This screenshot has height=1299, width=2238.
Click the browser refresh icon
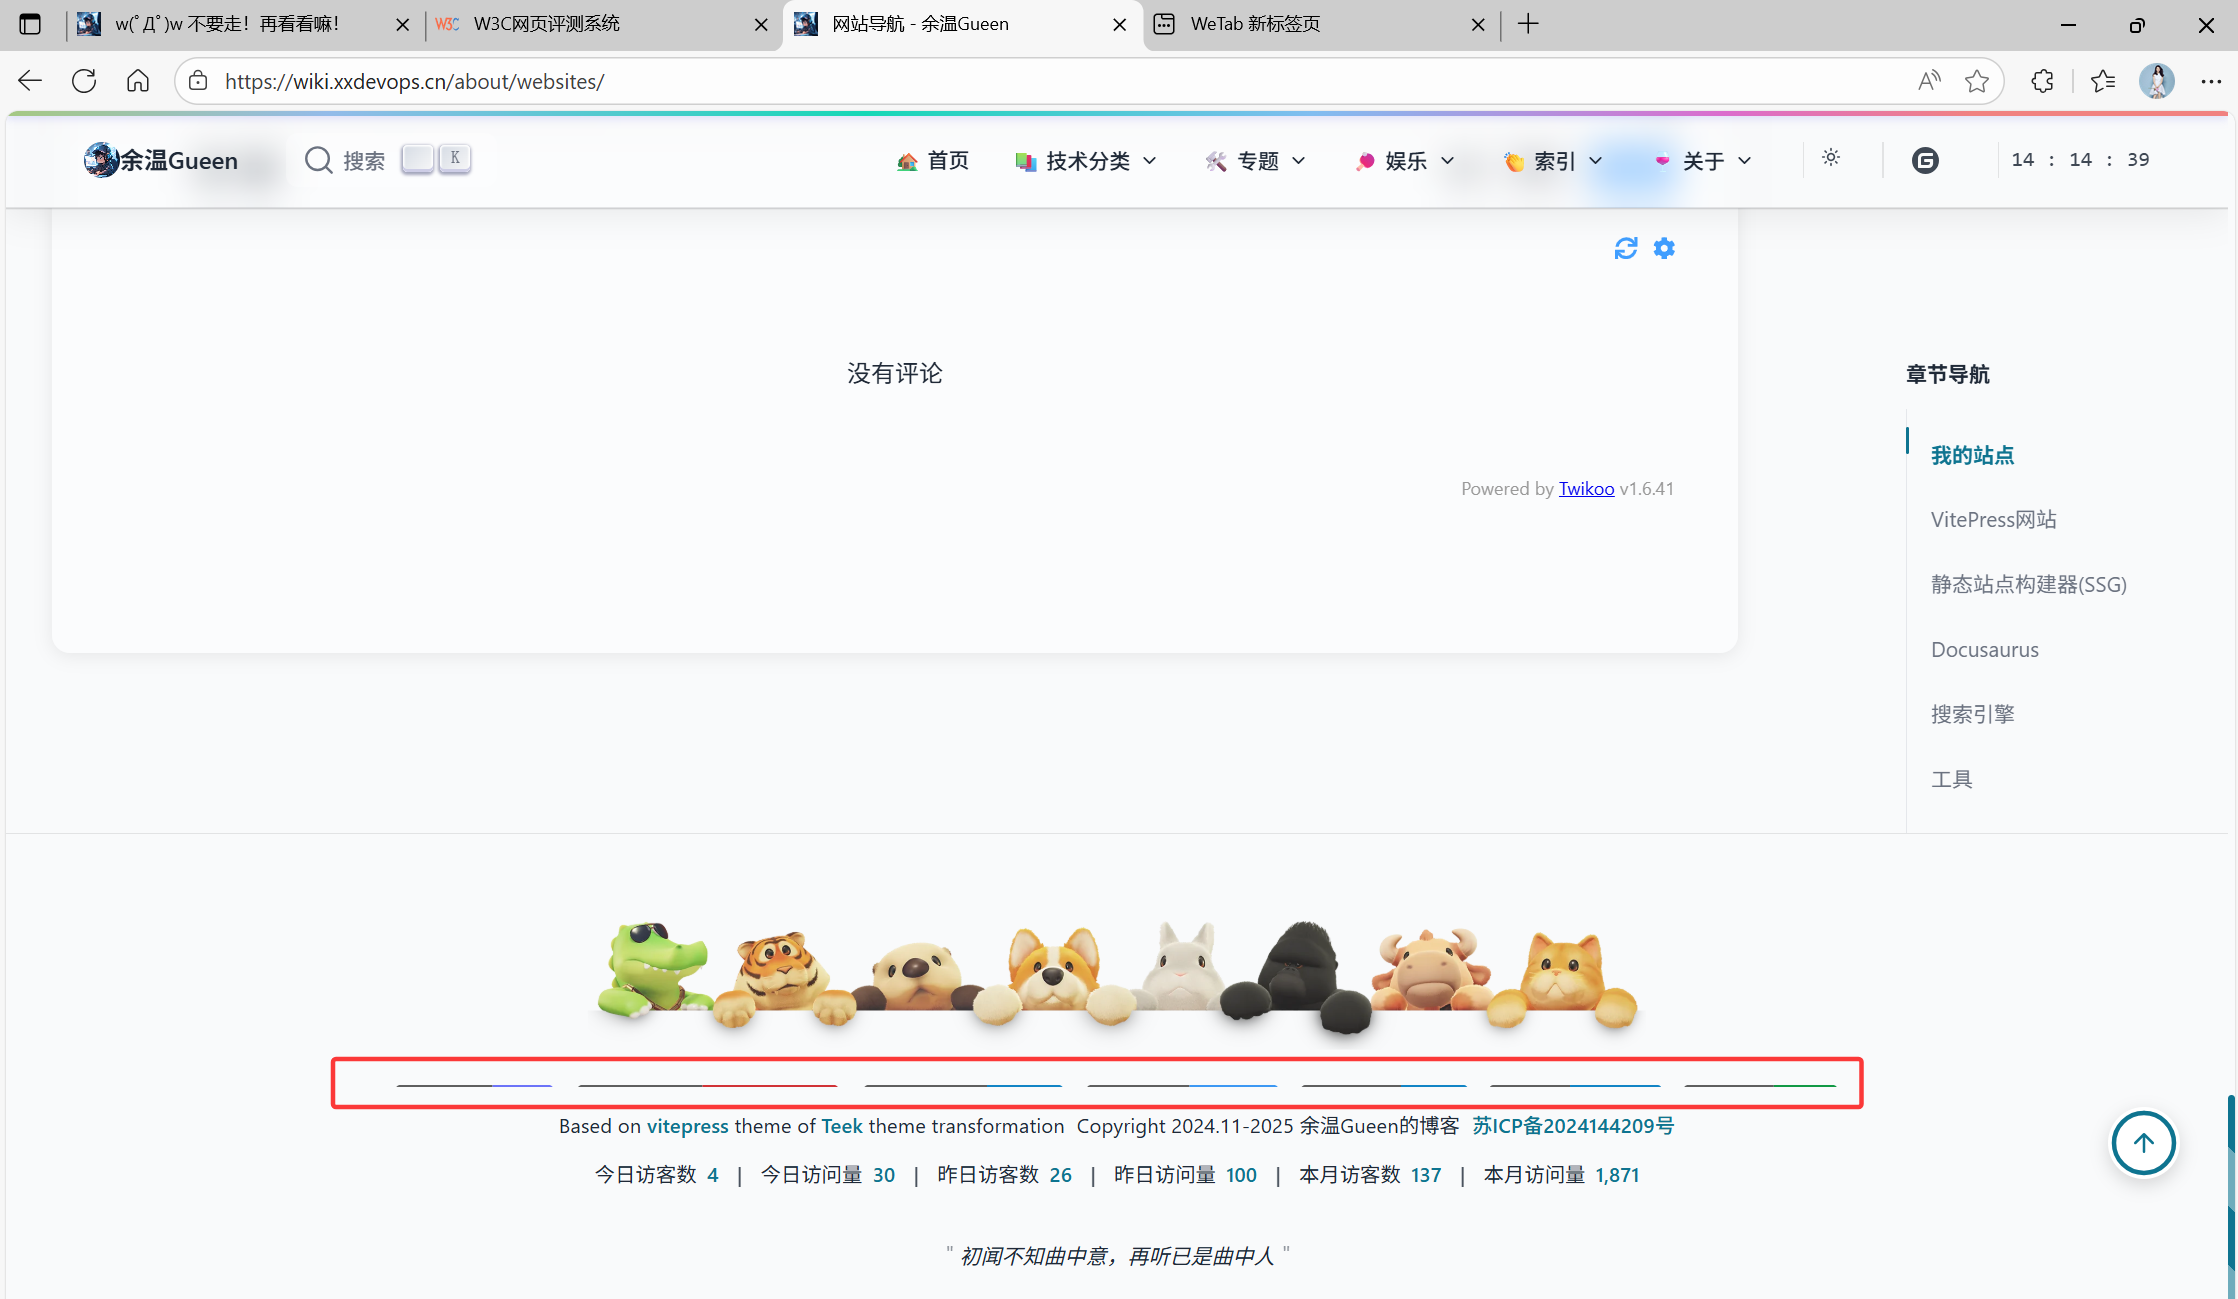click(x=84, y=81)
